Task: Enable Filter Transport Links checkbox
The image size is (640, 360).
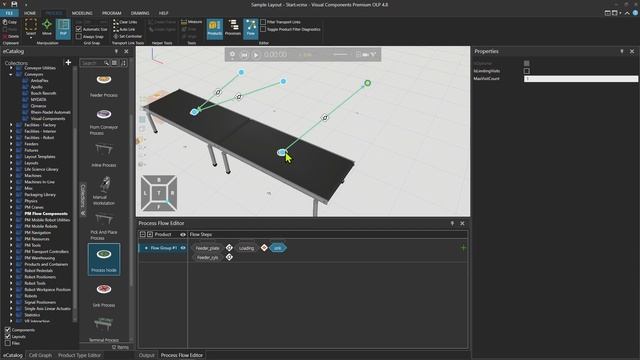Action: 263,22
